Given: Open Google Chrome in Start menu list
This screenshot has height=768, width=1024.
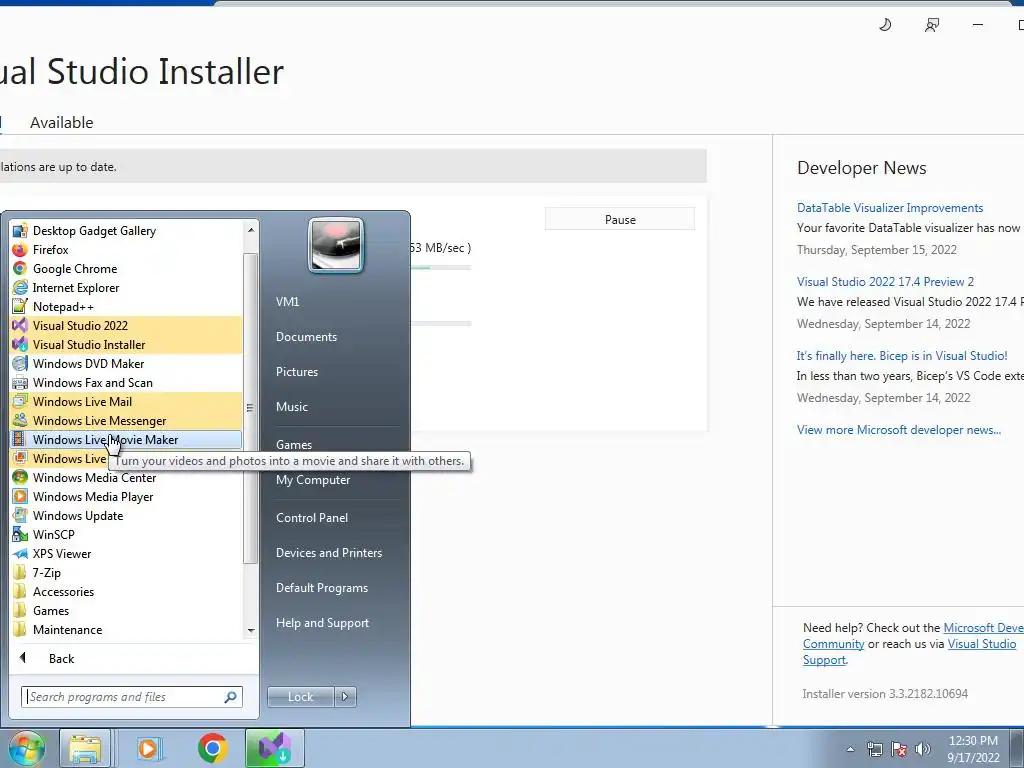Looking at the screenshot, I should [126, 268].
